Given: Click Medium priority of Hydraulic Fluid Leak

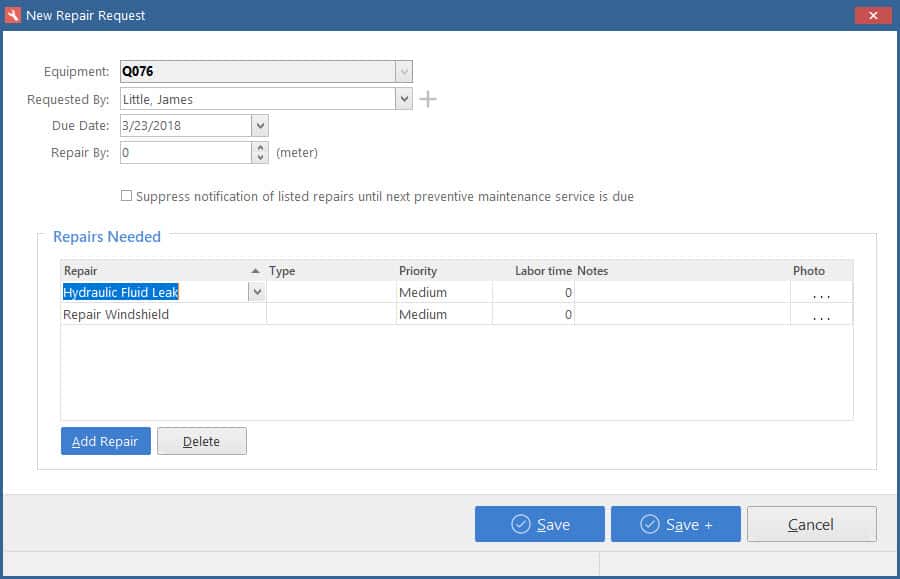Looking at the screenshot, I should [444, 292].
